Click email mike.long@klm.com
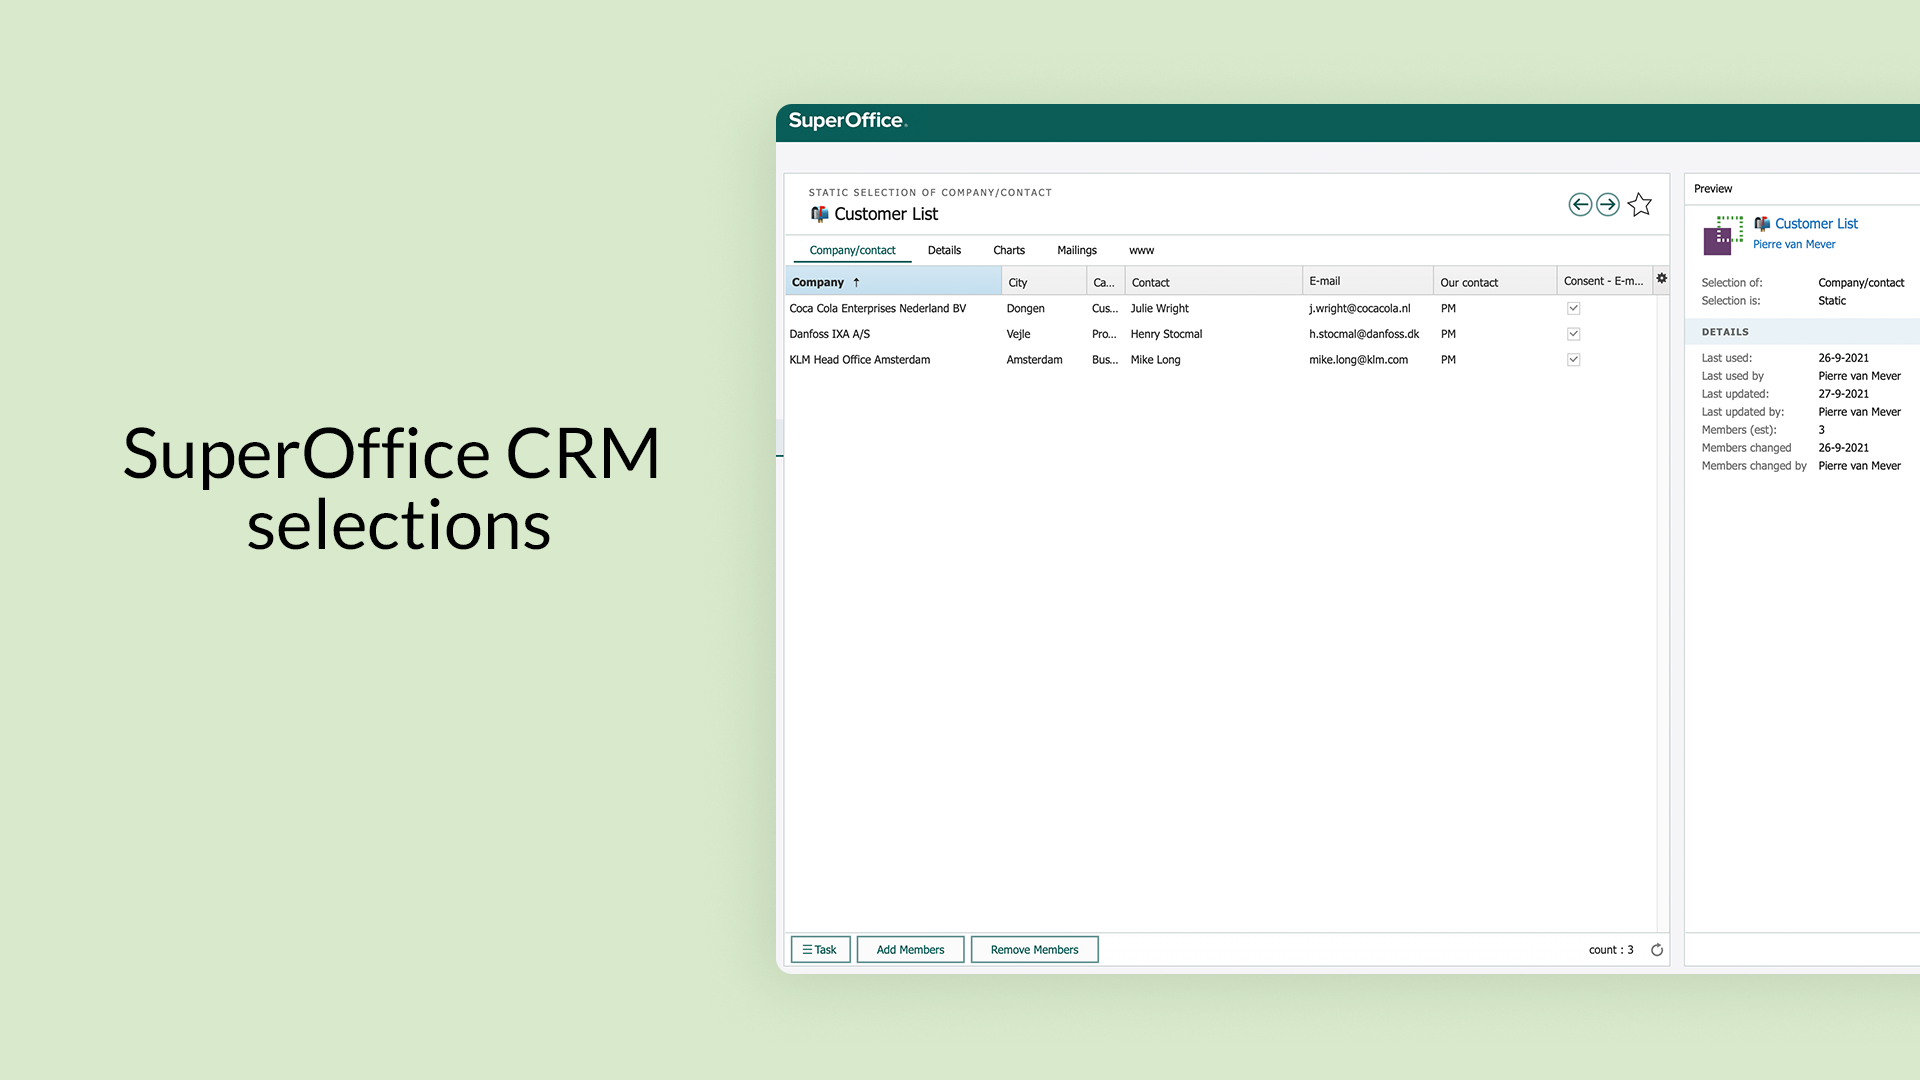Screen dimensions: 1920x1080 [1358, 360]
